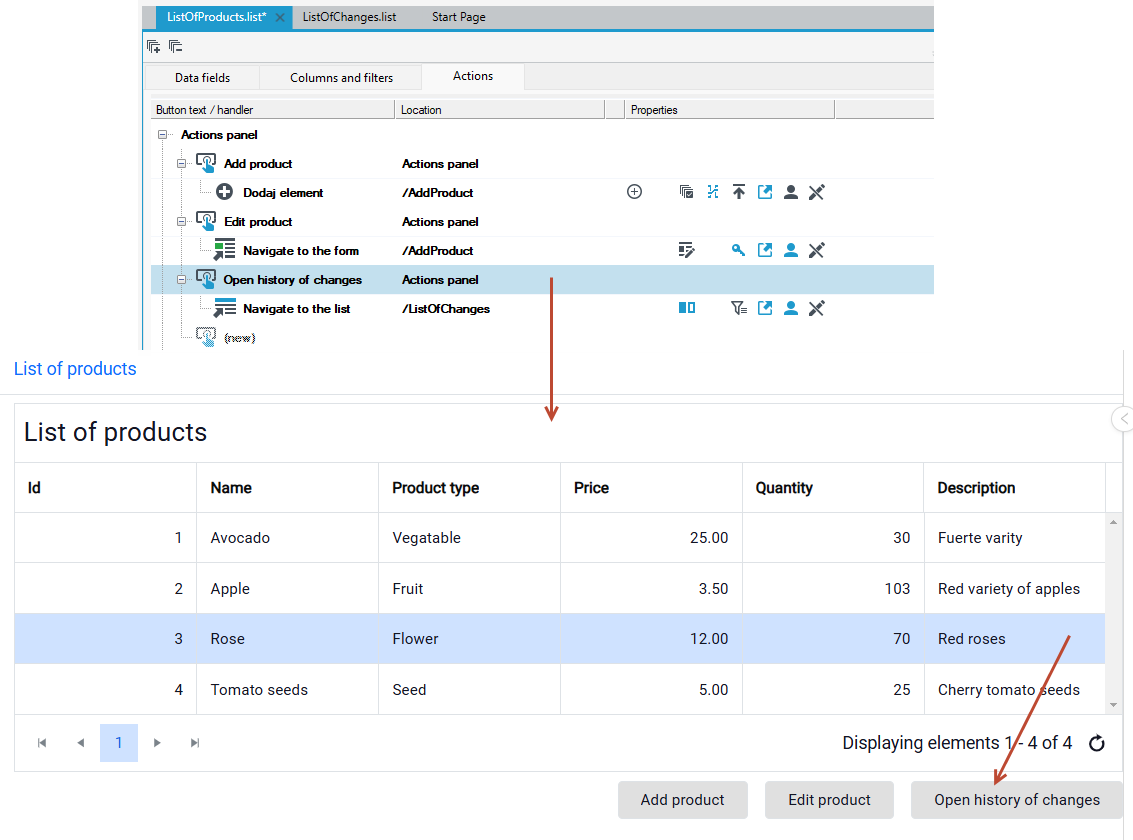Select the Avocado product row
This screenshot has height=840, width=1133.
559,538
